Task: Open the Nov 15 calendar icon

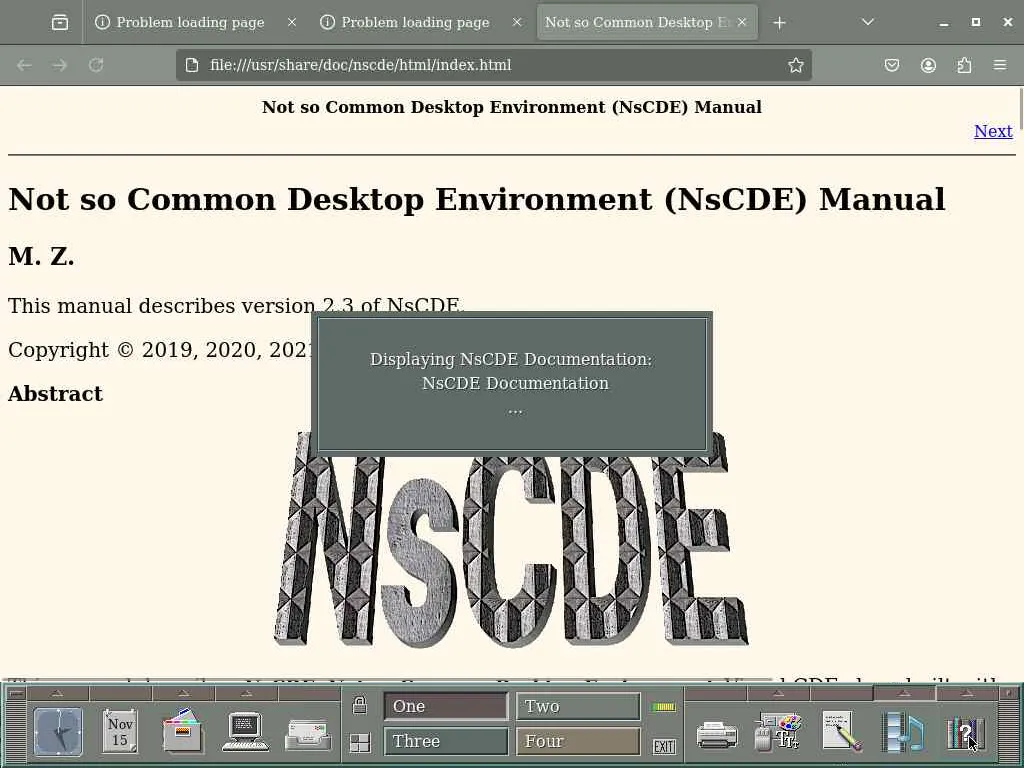Action: coord(120,731)
